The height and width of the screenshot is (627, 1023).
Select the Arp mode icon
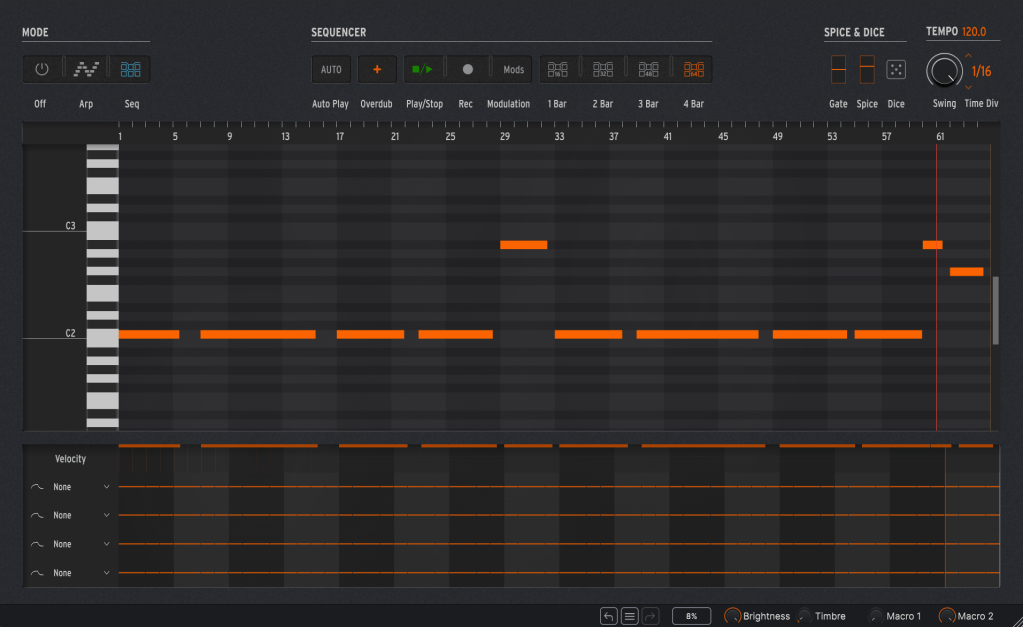click(x=86, y=70)
